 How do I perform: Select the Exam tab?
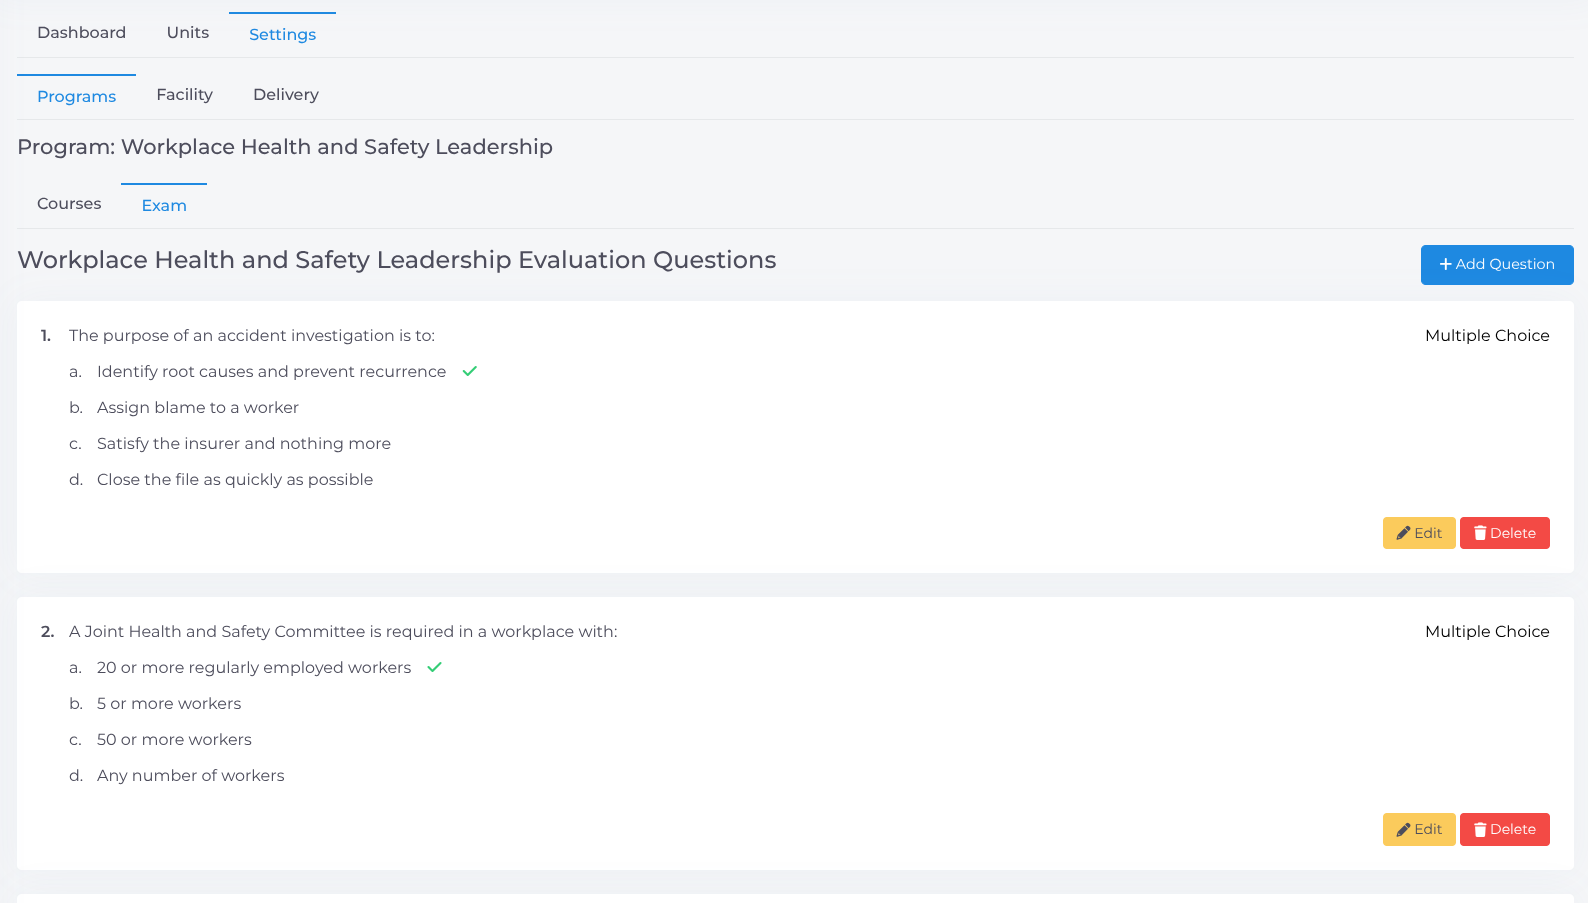164,206
